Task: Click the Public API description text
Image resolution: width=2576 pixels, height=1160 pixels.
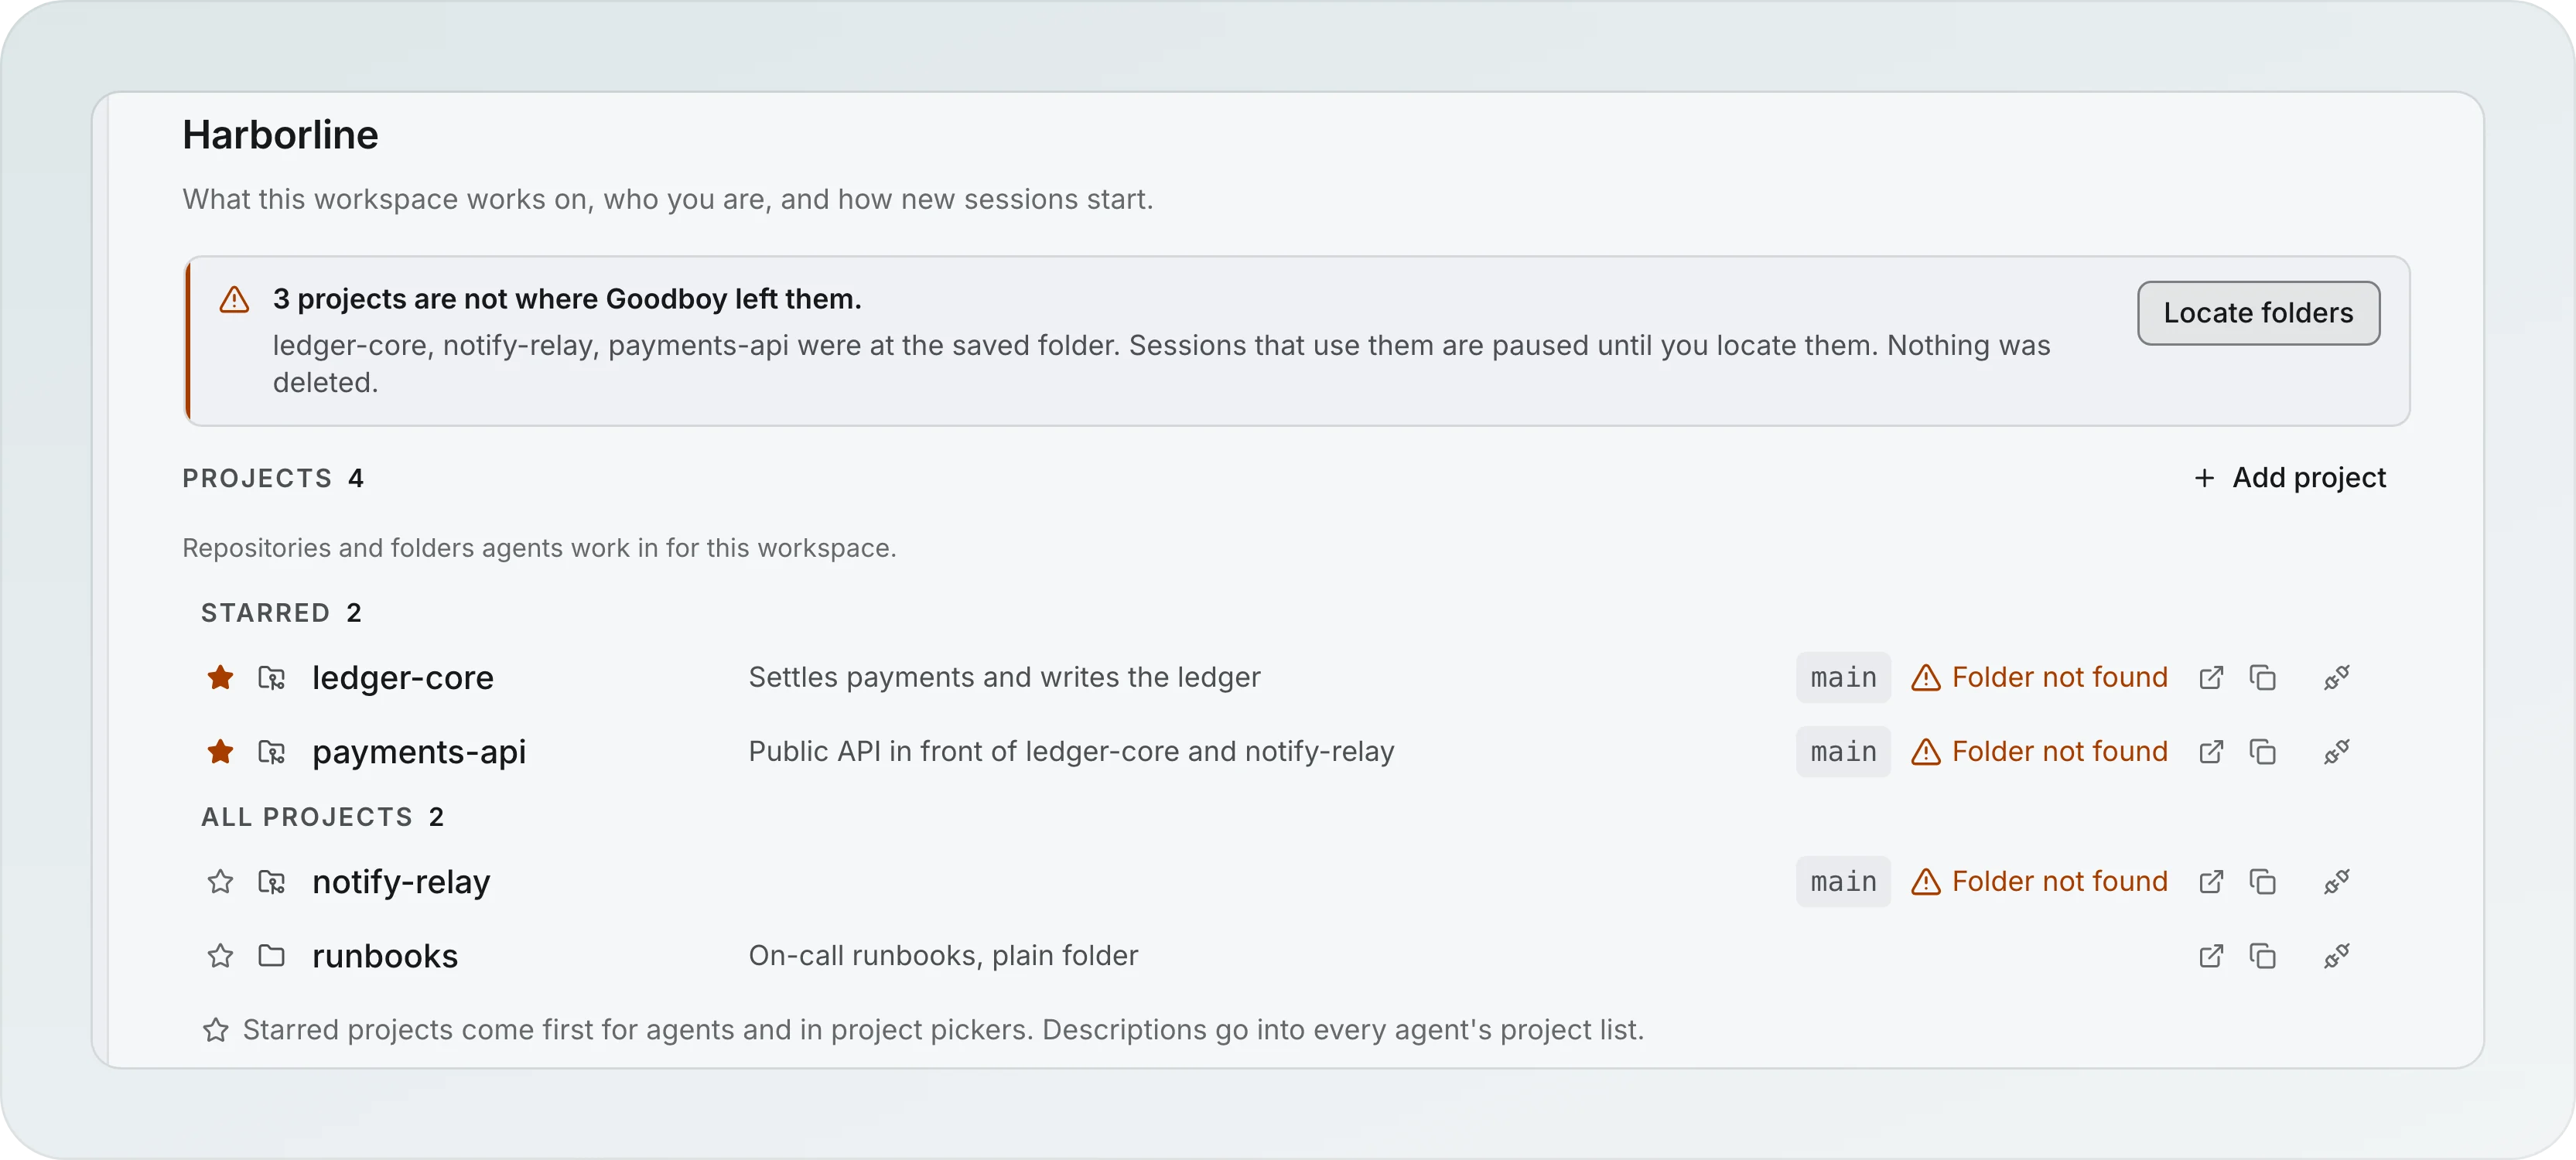Action: tap(1071, 752)
